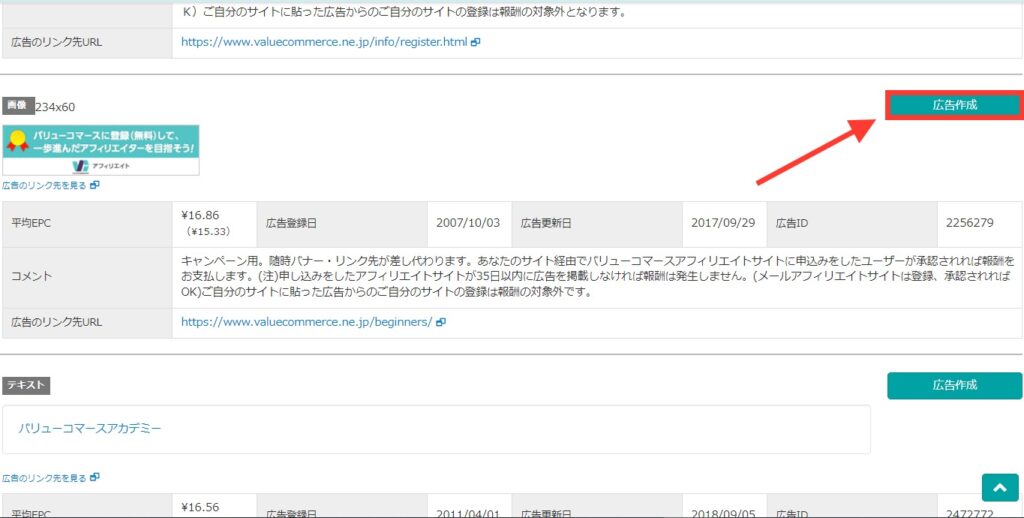Click 広告のリンク先を見る below バリューコマースアカデミー
Screen dimensions: 1024x518
tap(44, 478)
